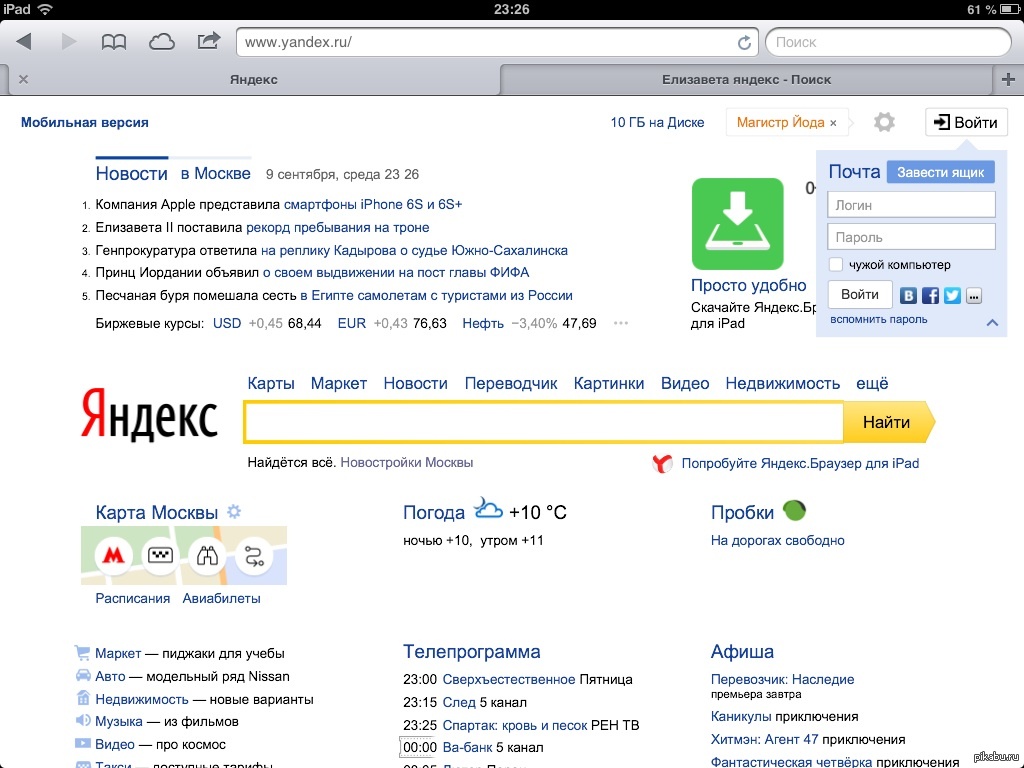The width and height of the screenshot is (1024, 768).
Task: Open the bookmarks book icon
Action: point(114,42)
